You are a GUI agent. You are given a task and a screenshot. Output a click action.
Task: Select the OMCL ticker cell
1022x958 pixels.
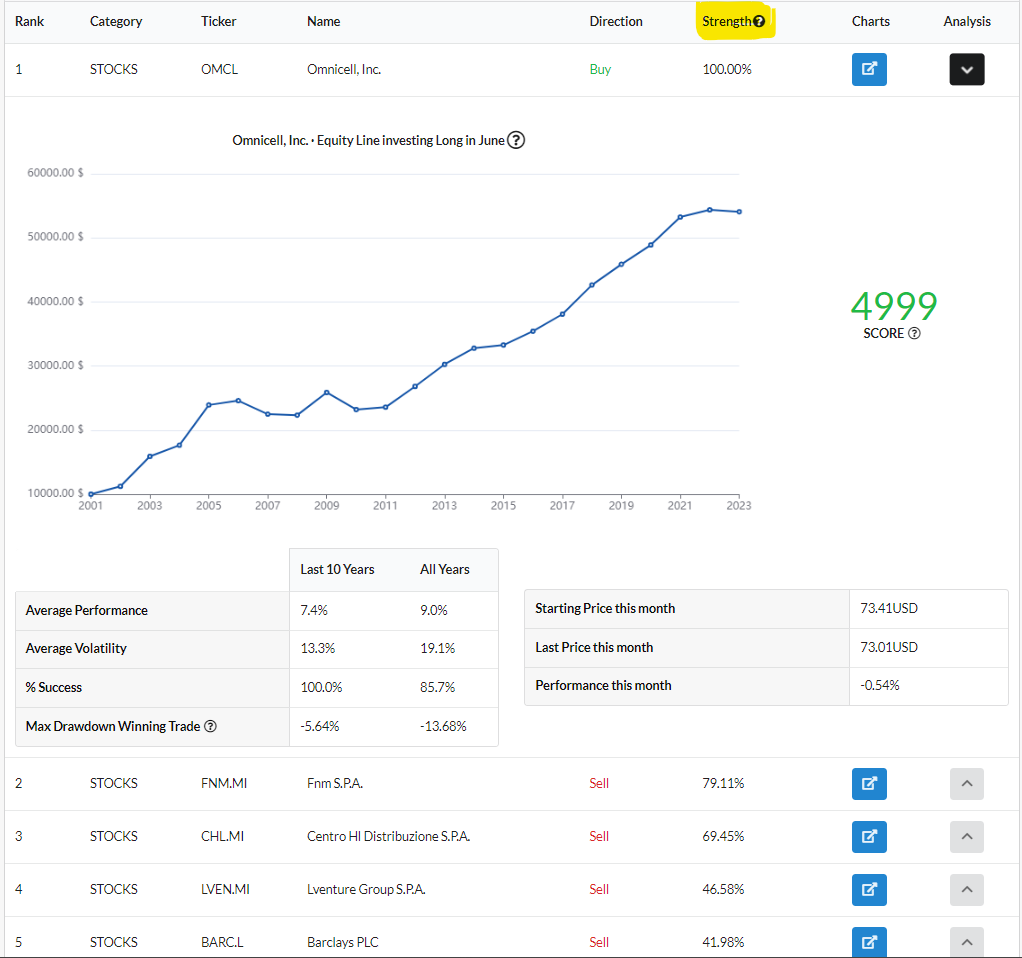[x=219, y=69]
